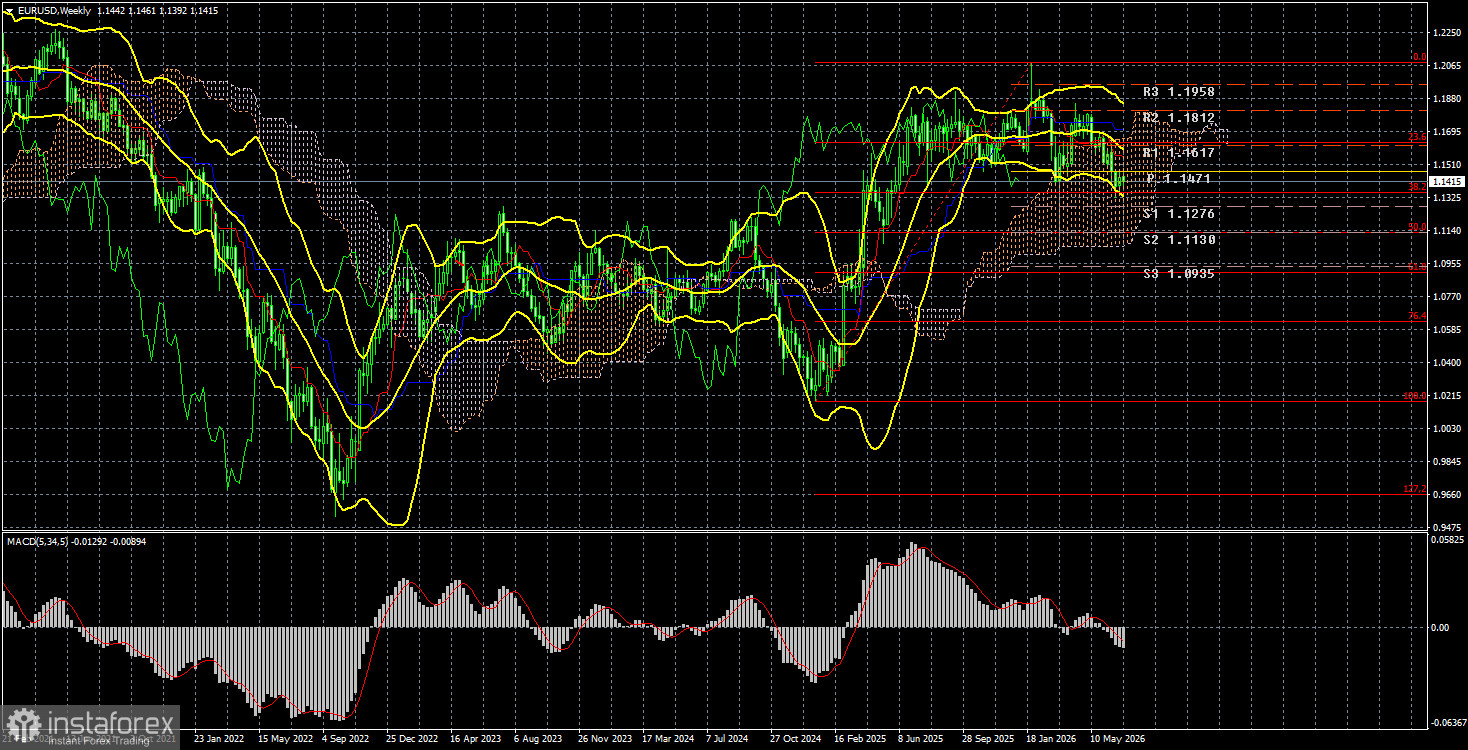Click the R3 1.1958 resistance label
This screenshot has width=1468, height=750.
pyautogui.click(x=1179, y=92)
